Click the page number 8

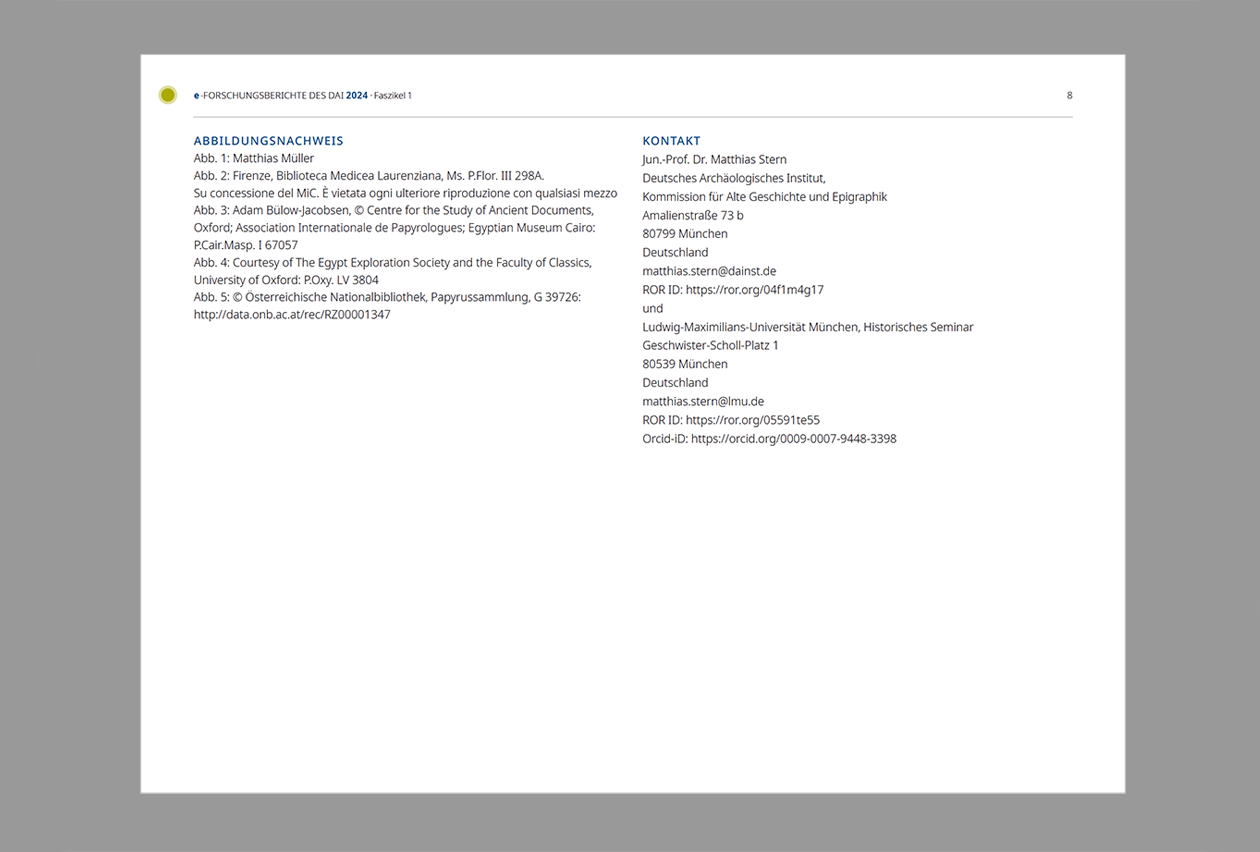point(1069,95)
